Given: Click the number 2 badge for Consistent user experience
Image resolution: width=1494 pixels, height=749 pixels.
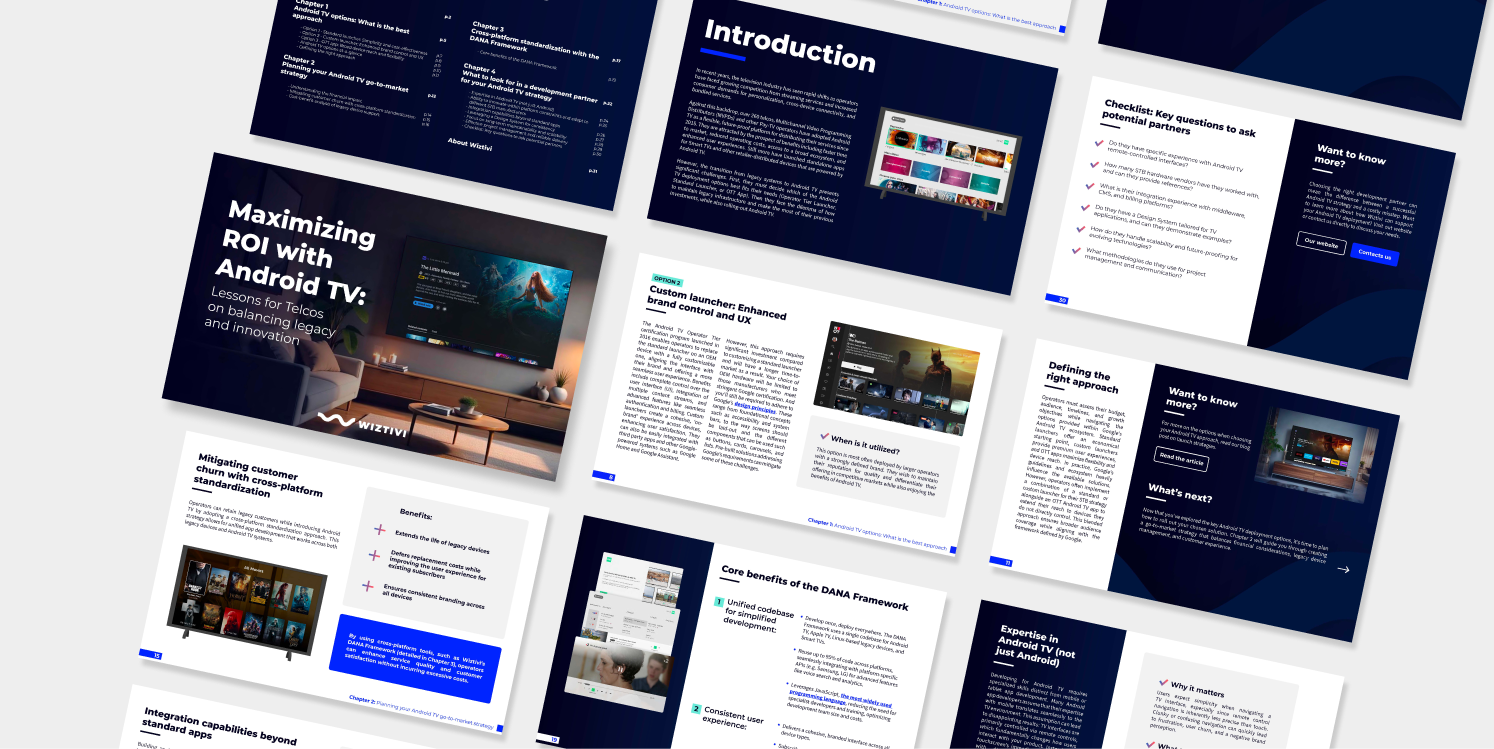Looking at the screenshot, I should click(696, 709).
